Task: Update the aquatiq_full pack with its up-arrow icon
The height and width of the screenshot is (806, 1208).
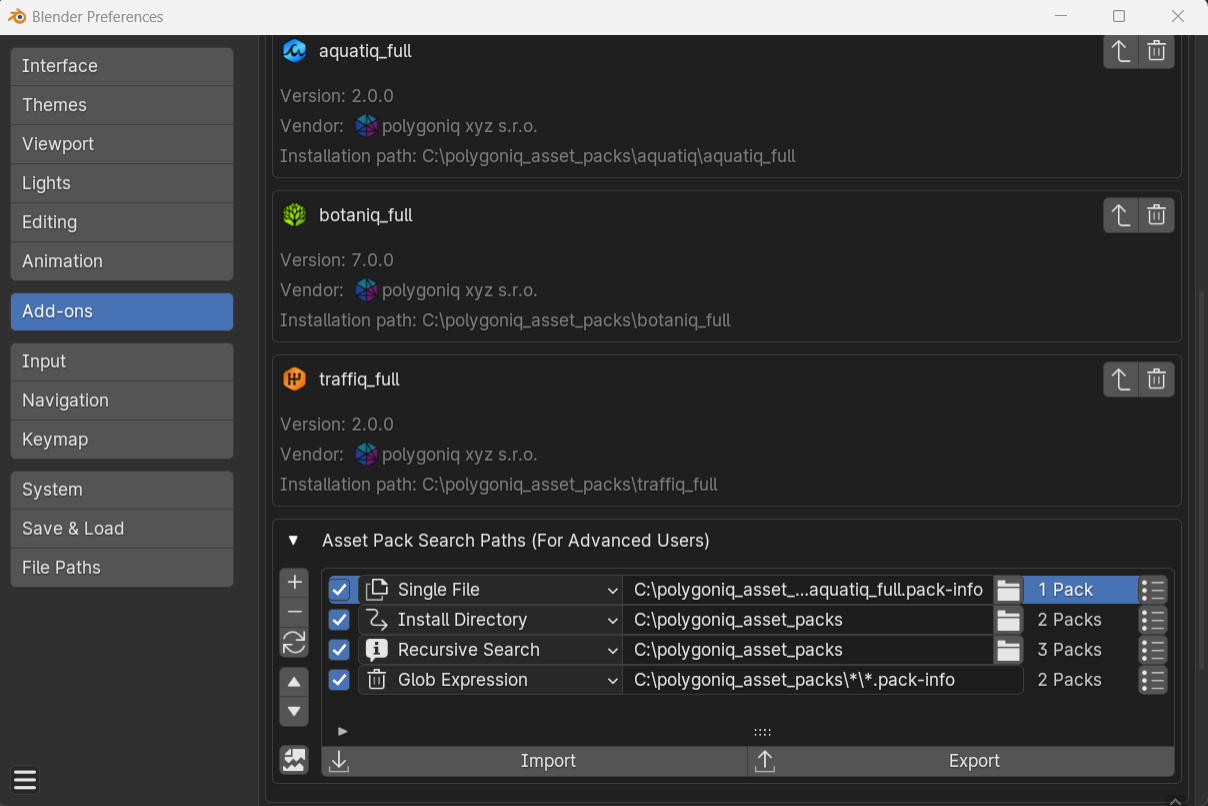Action: click(1121, 51)
